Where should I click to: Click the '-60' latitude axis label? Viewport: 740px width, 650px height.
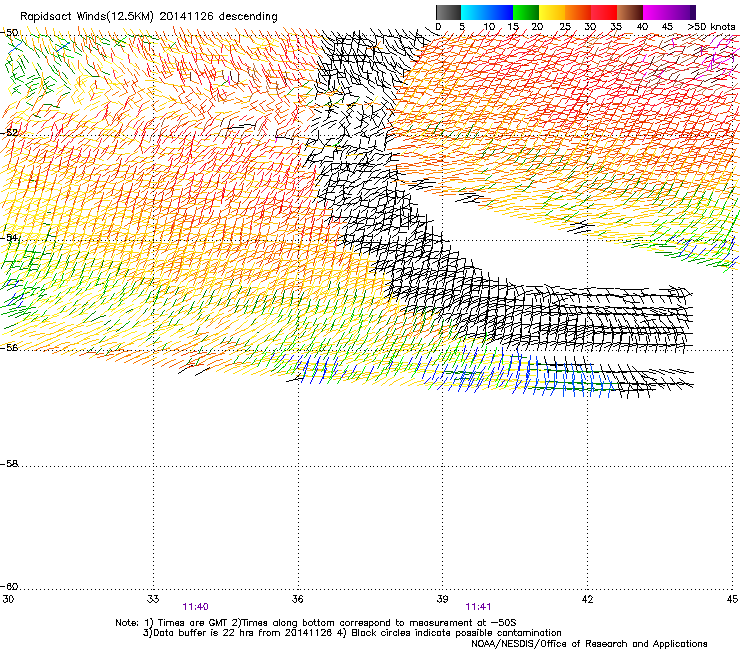coord(9,586)
